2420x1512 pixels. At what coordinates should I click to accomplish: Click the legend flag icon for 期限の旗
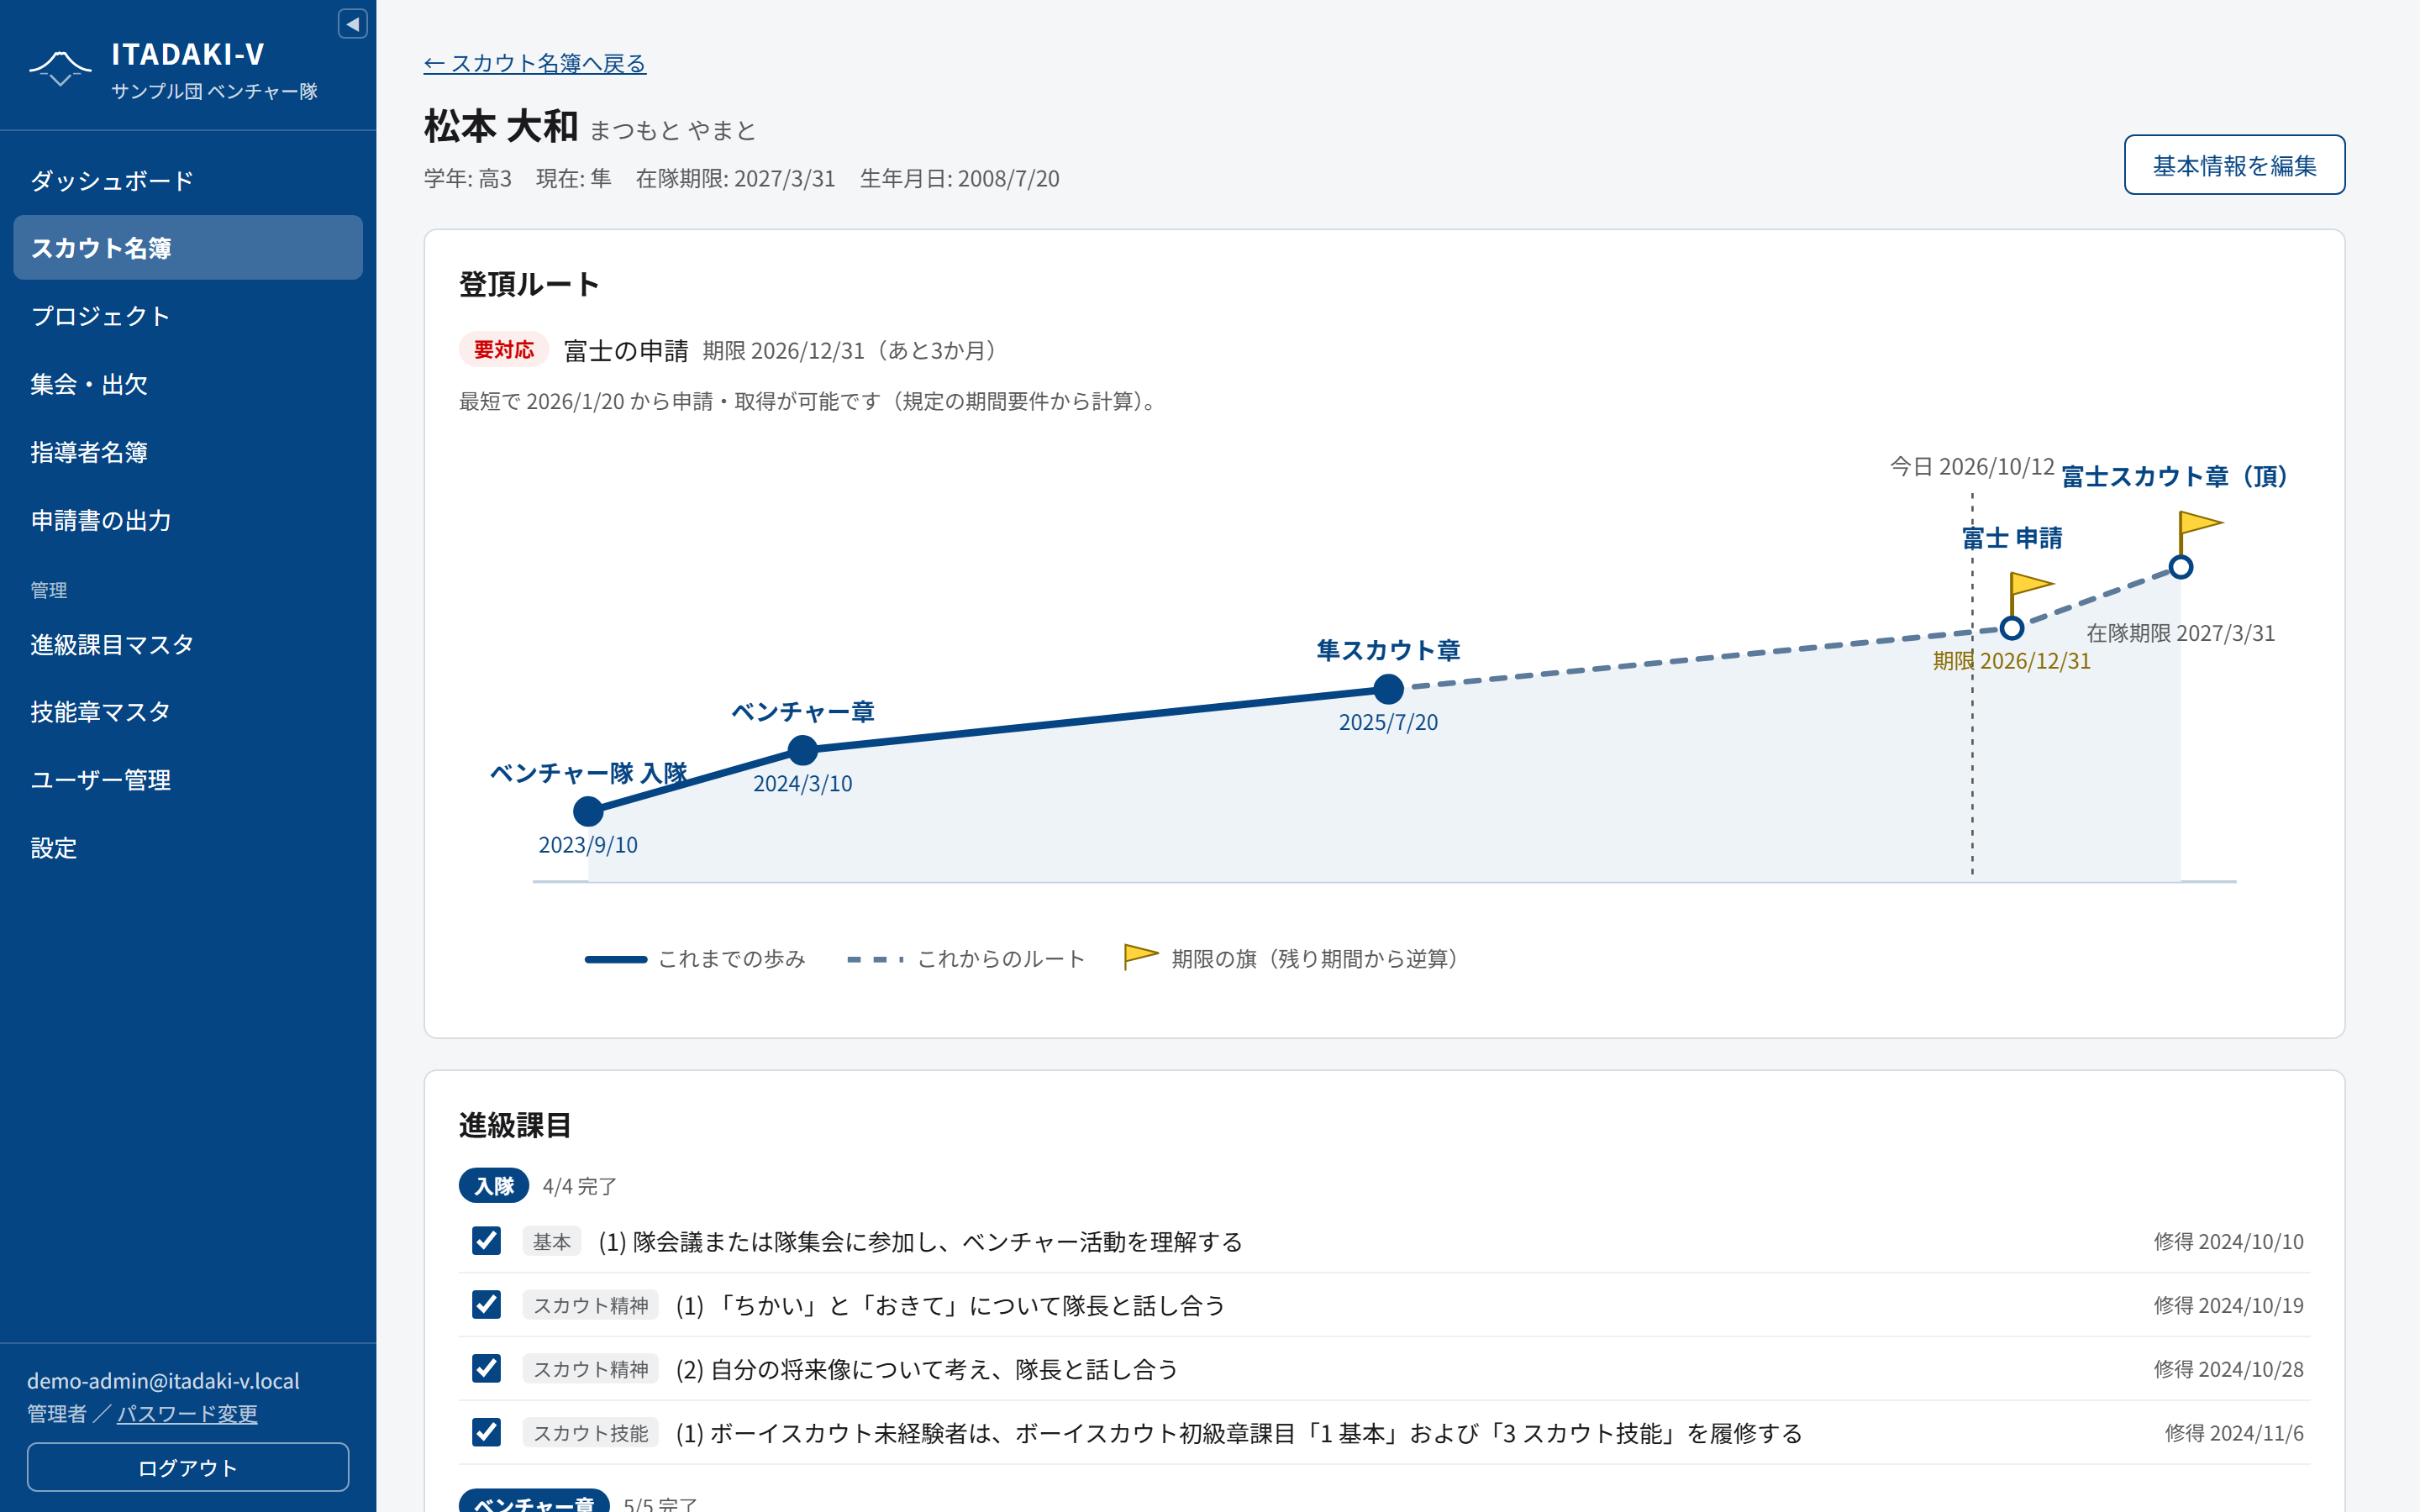(x=1141, y=957)
